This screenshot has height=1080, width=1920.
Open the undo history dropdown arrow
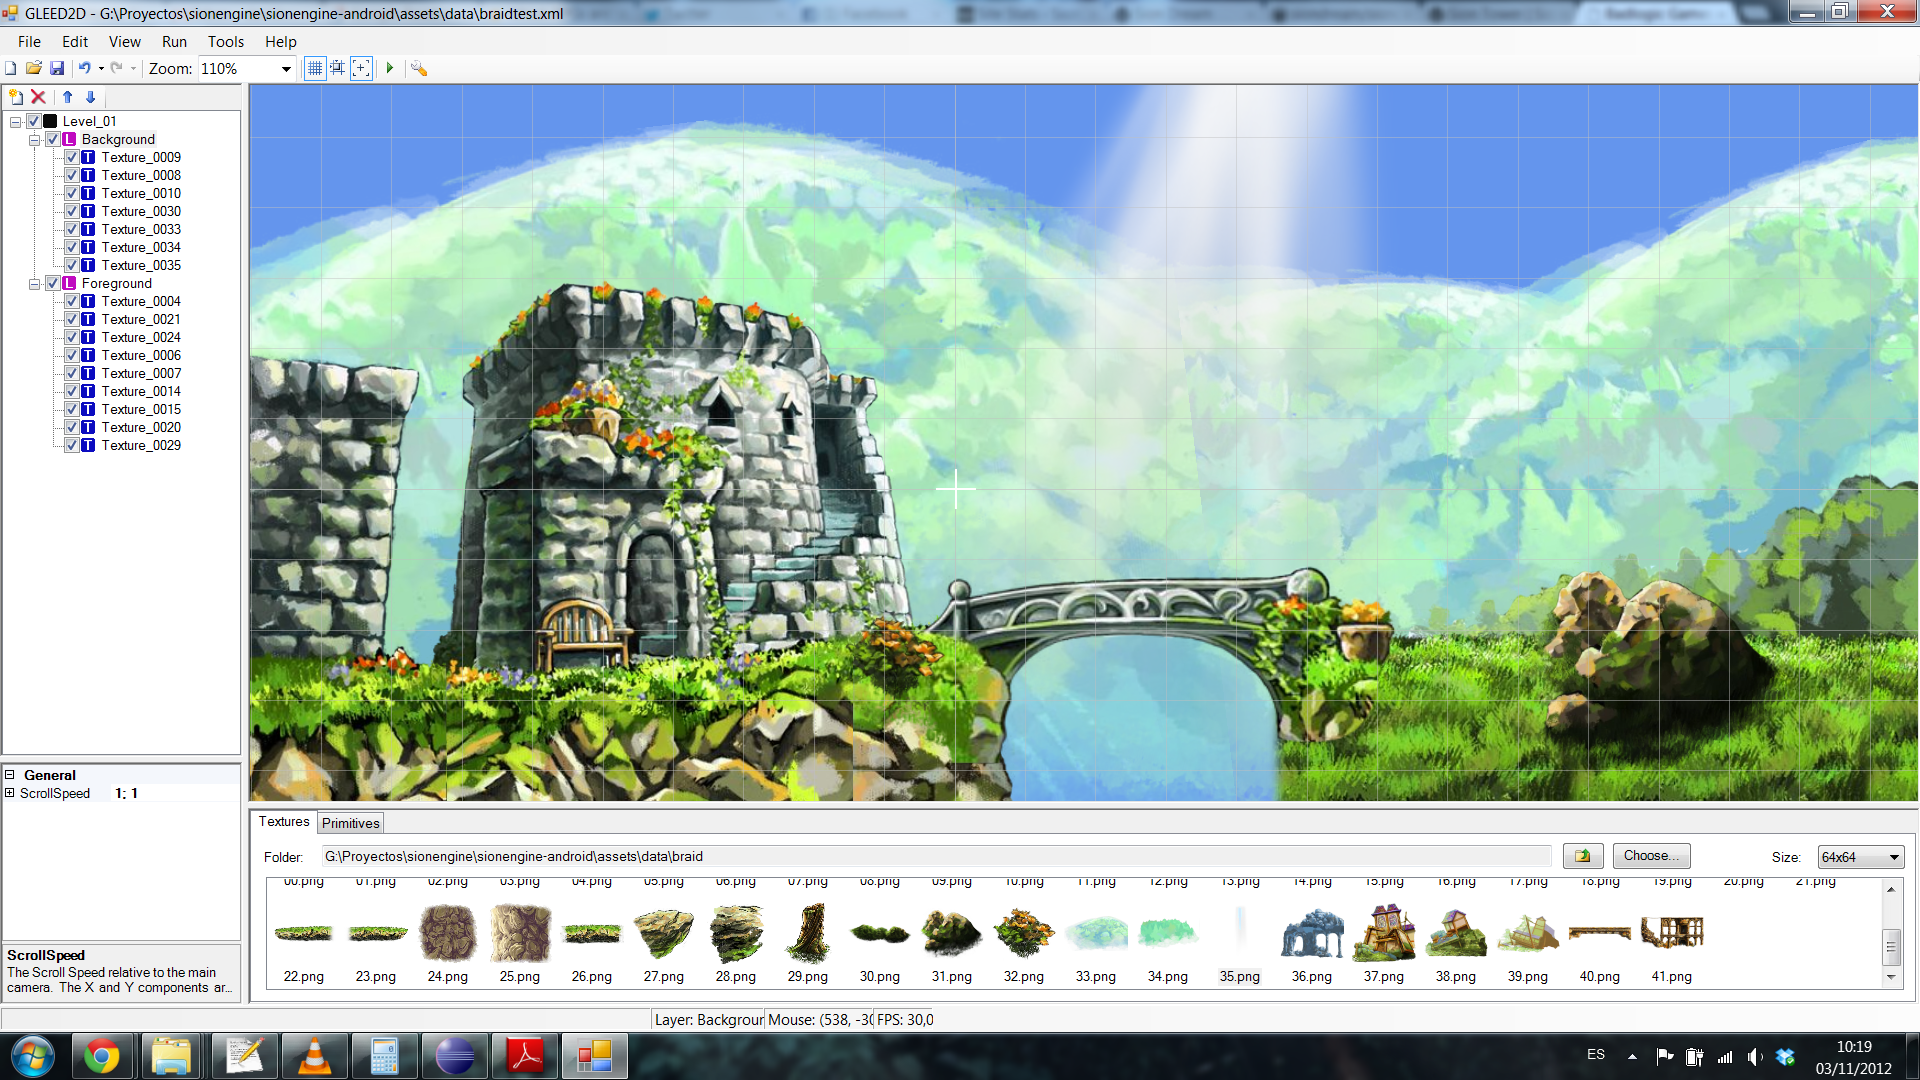pyautogui.click(x=101, y=69)
